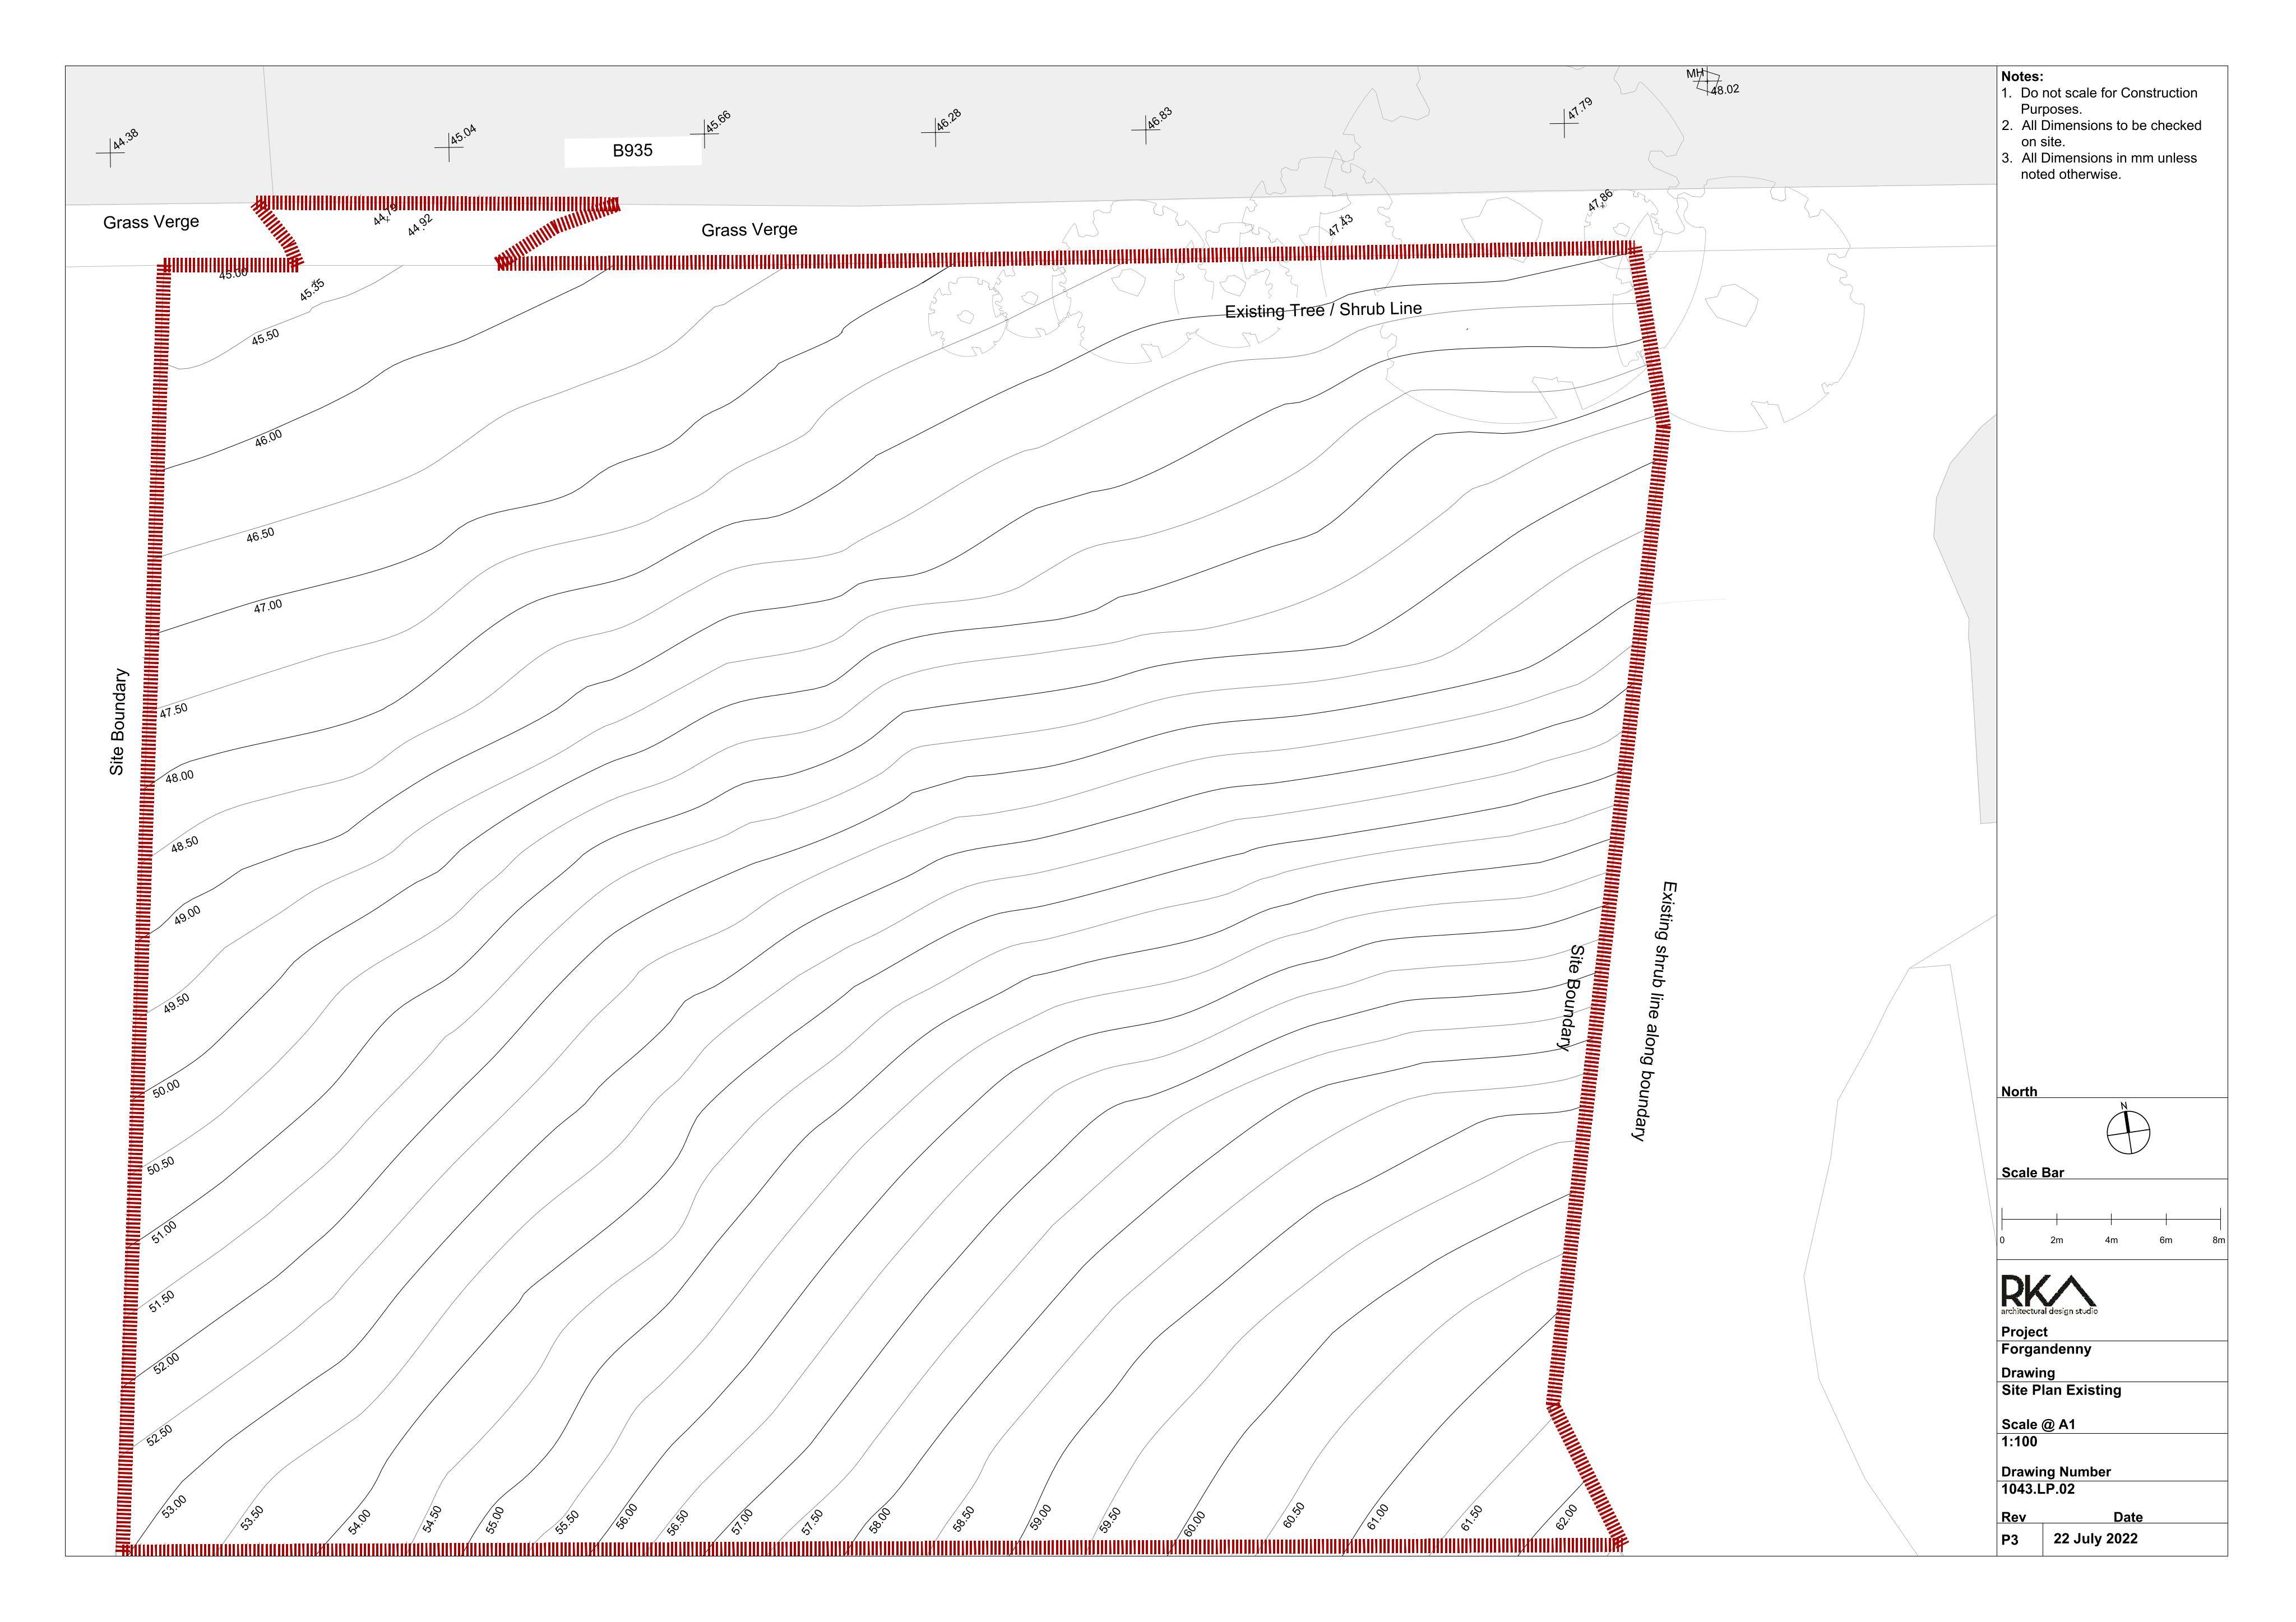Click the 57.50 contour label
The height and width of the screenshot is (1622, 2296).
click(x=812, y=1523)
